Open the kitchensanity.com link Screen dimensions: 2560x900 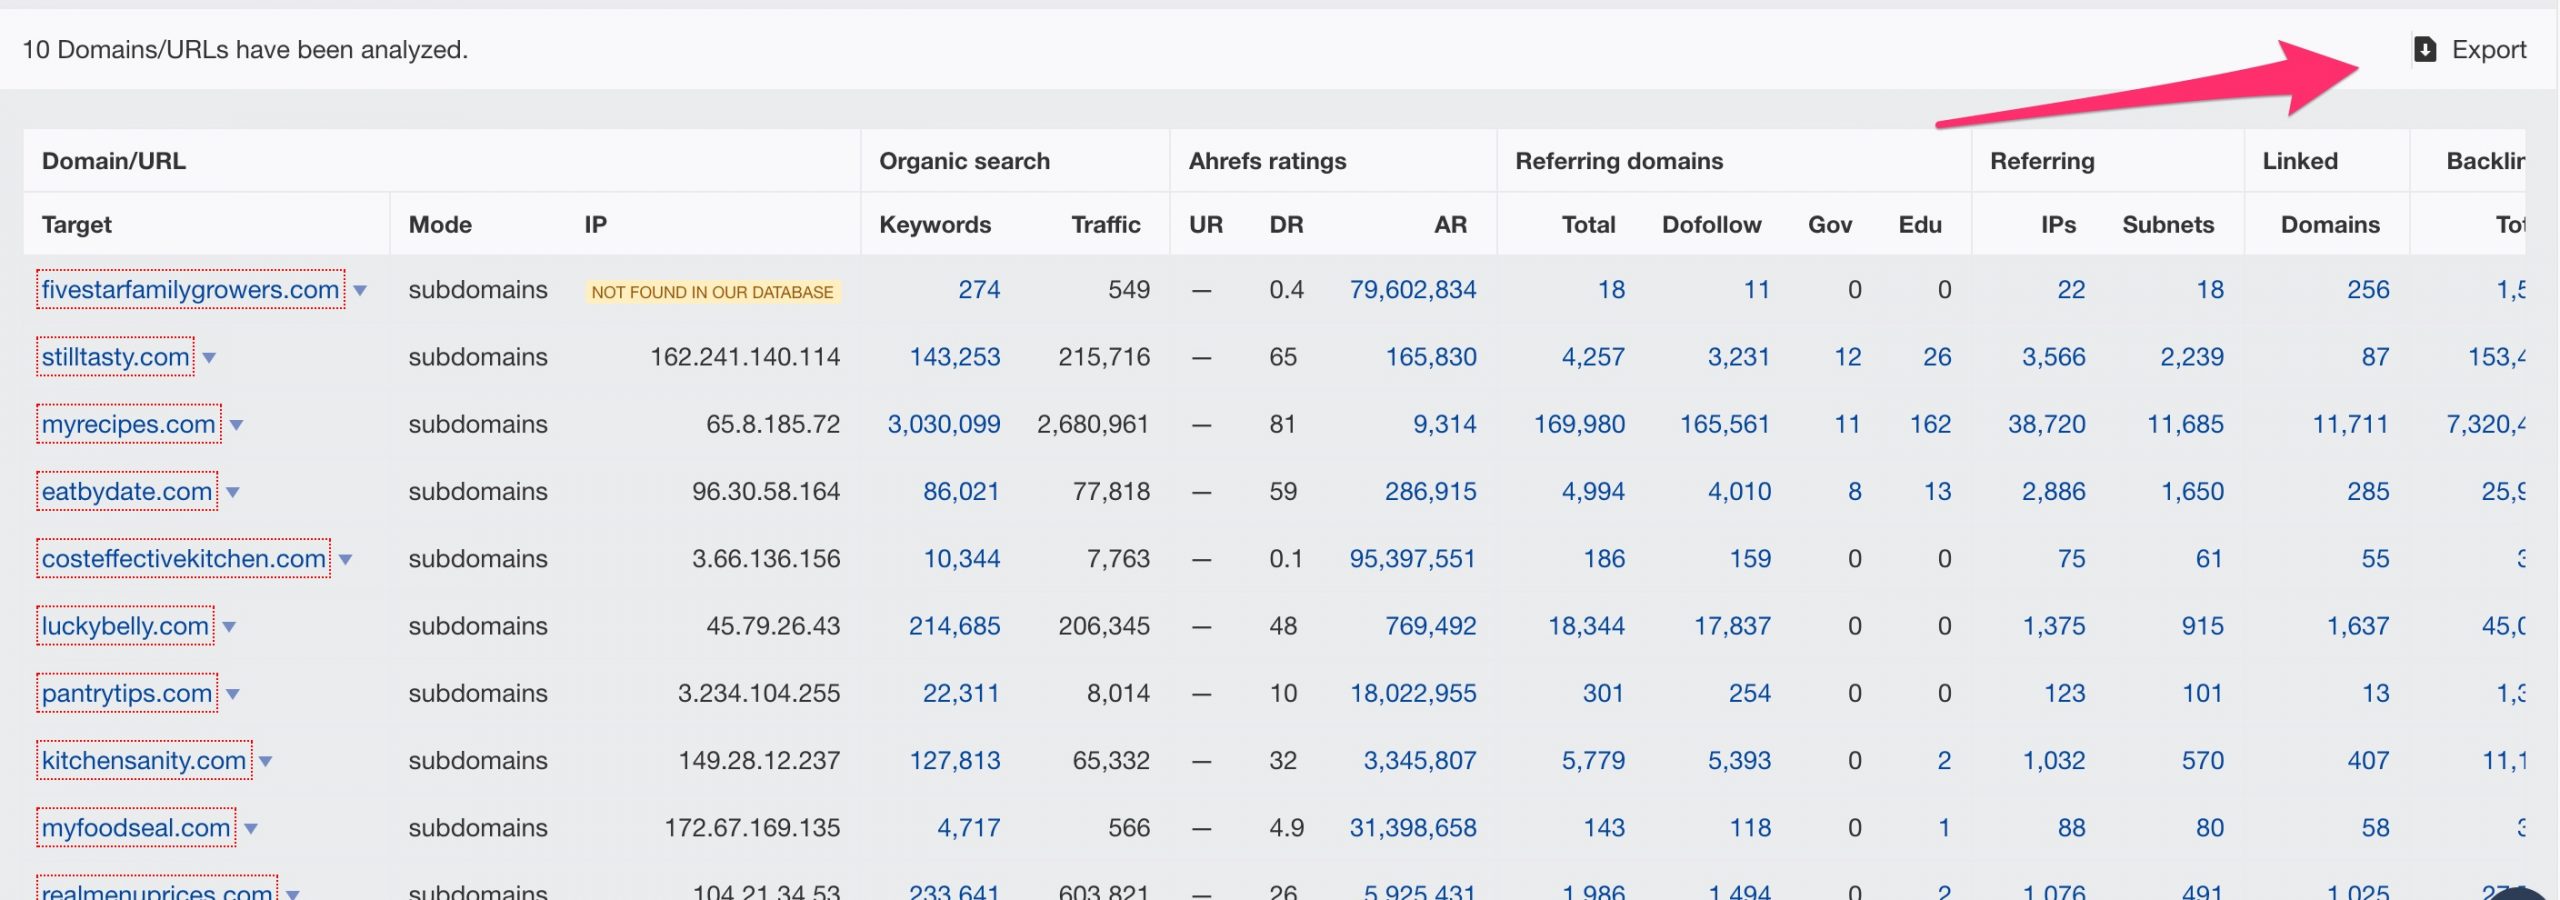pyautogui.click(x=144, y=760)
